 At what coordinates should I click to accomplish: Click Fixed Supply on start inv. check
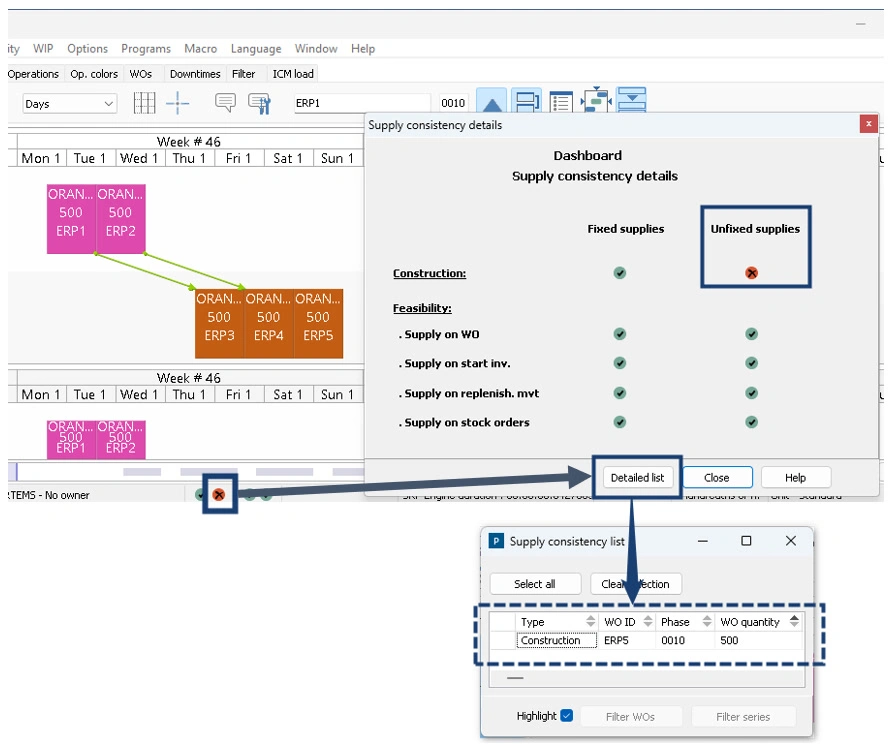point(620,363)
